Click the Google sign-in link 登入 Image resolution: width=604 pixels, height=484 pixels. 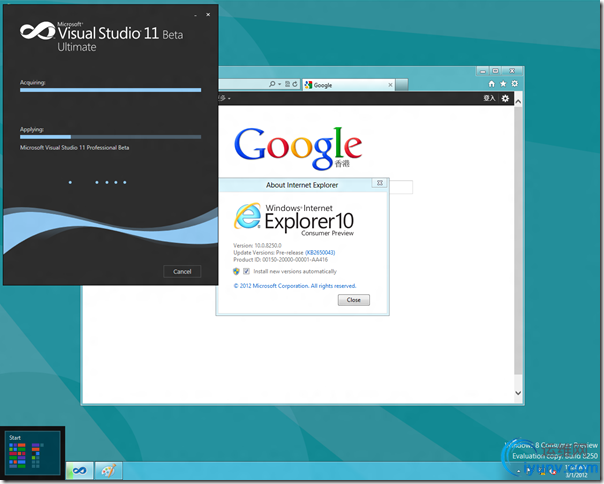[489, 98]
